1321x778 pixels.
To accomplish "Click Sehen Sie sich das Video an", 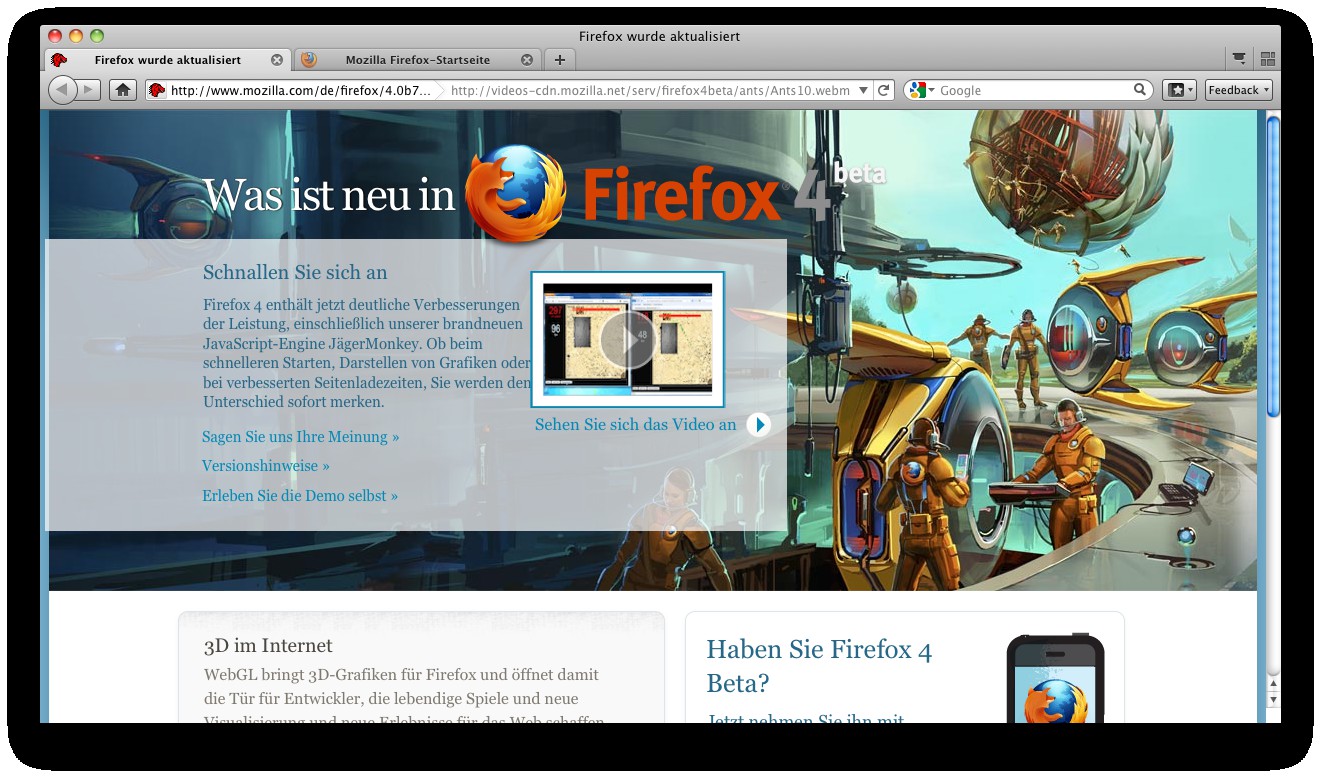I will tap(635, 424).
